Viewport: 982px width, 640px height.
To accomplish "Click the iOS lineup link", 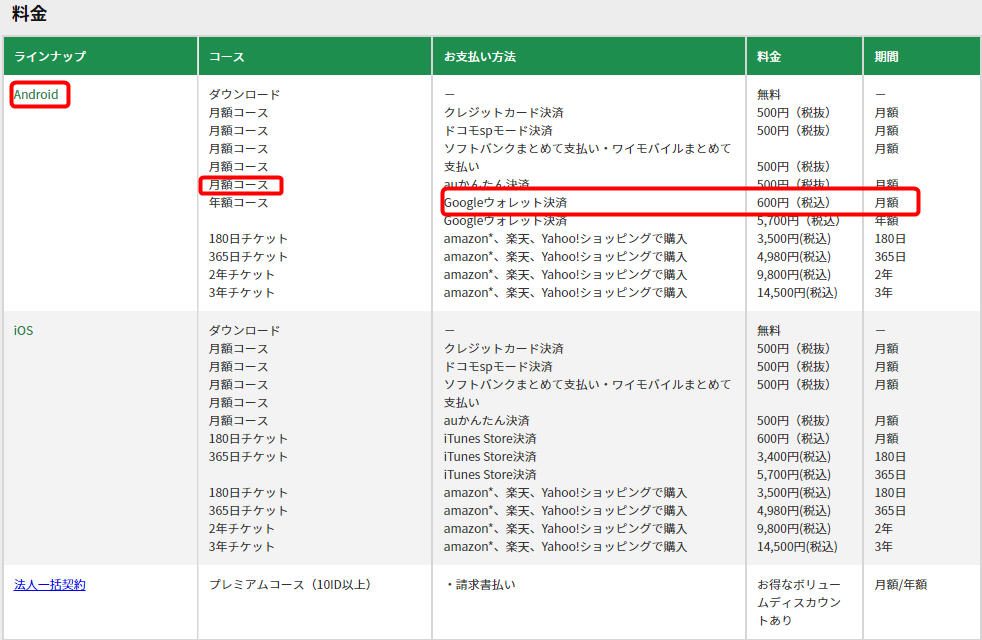I will tap(23, 330).
